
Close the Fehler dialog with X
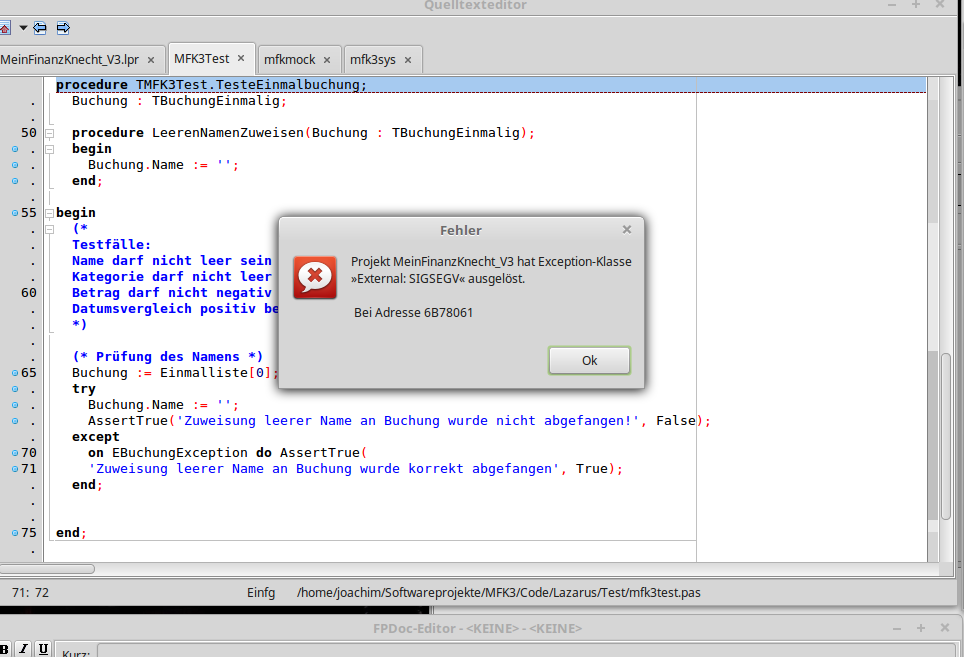[627, 229]
